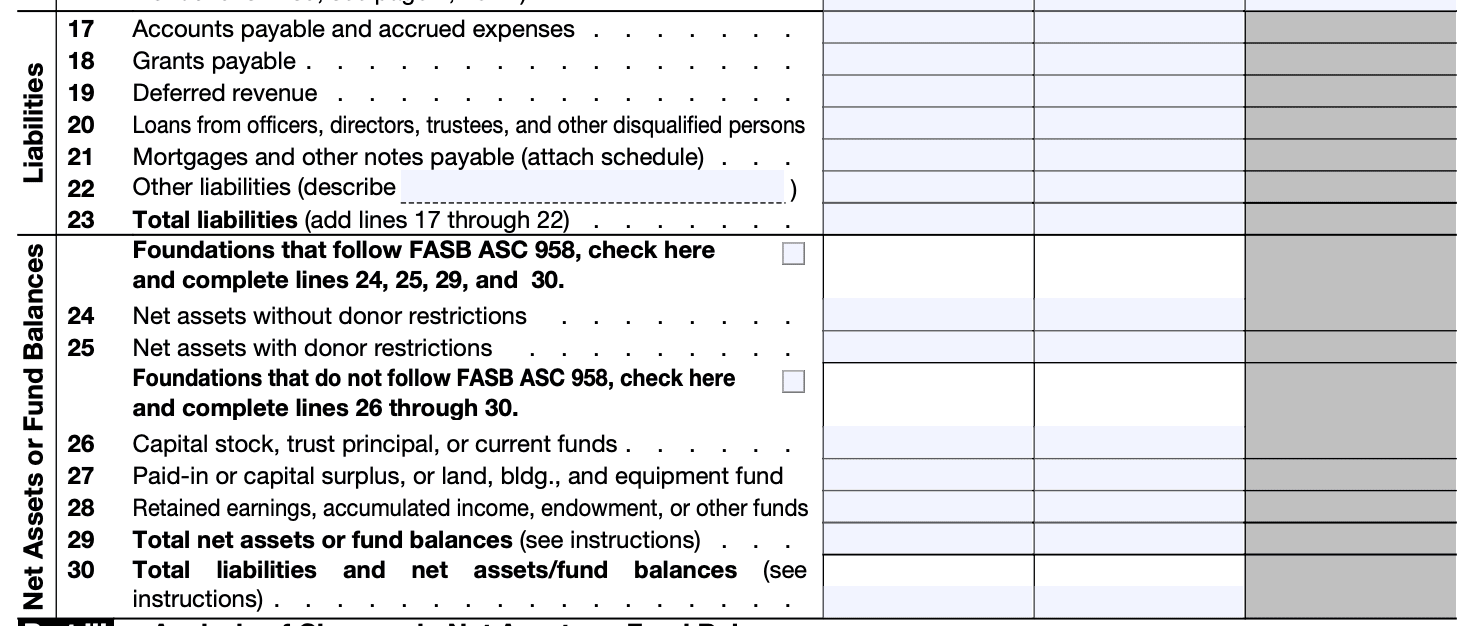The height and width of the screenshot is (626, 1466).
Task: Click line 26 Capital stock first column field
Action: tap(928, 443)
